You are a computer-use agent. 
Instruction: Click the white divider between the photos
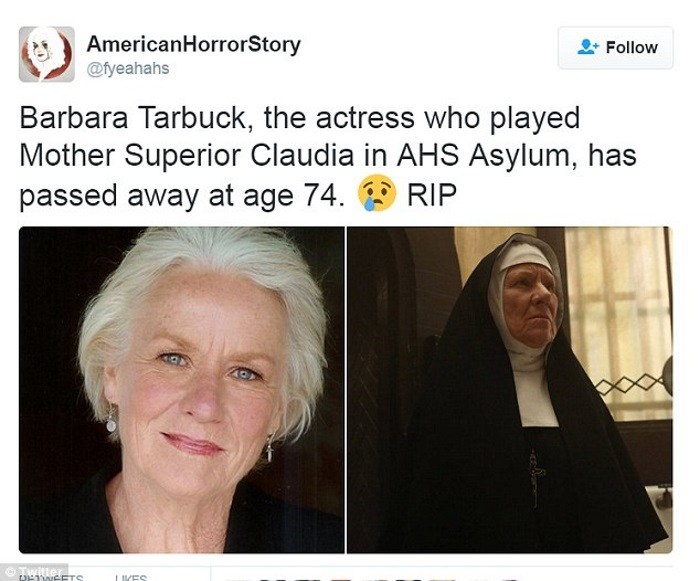pos(346,390)
